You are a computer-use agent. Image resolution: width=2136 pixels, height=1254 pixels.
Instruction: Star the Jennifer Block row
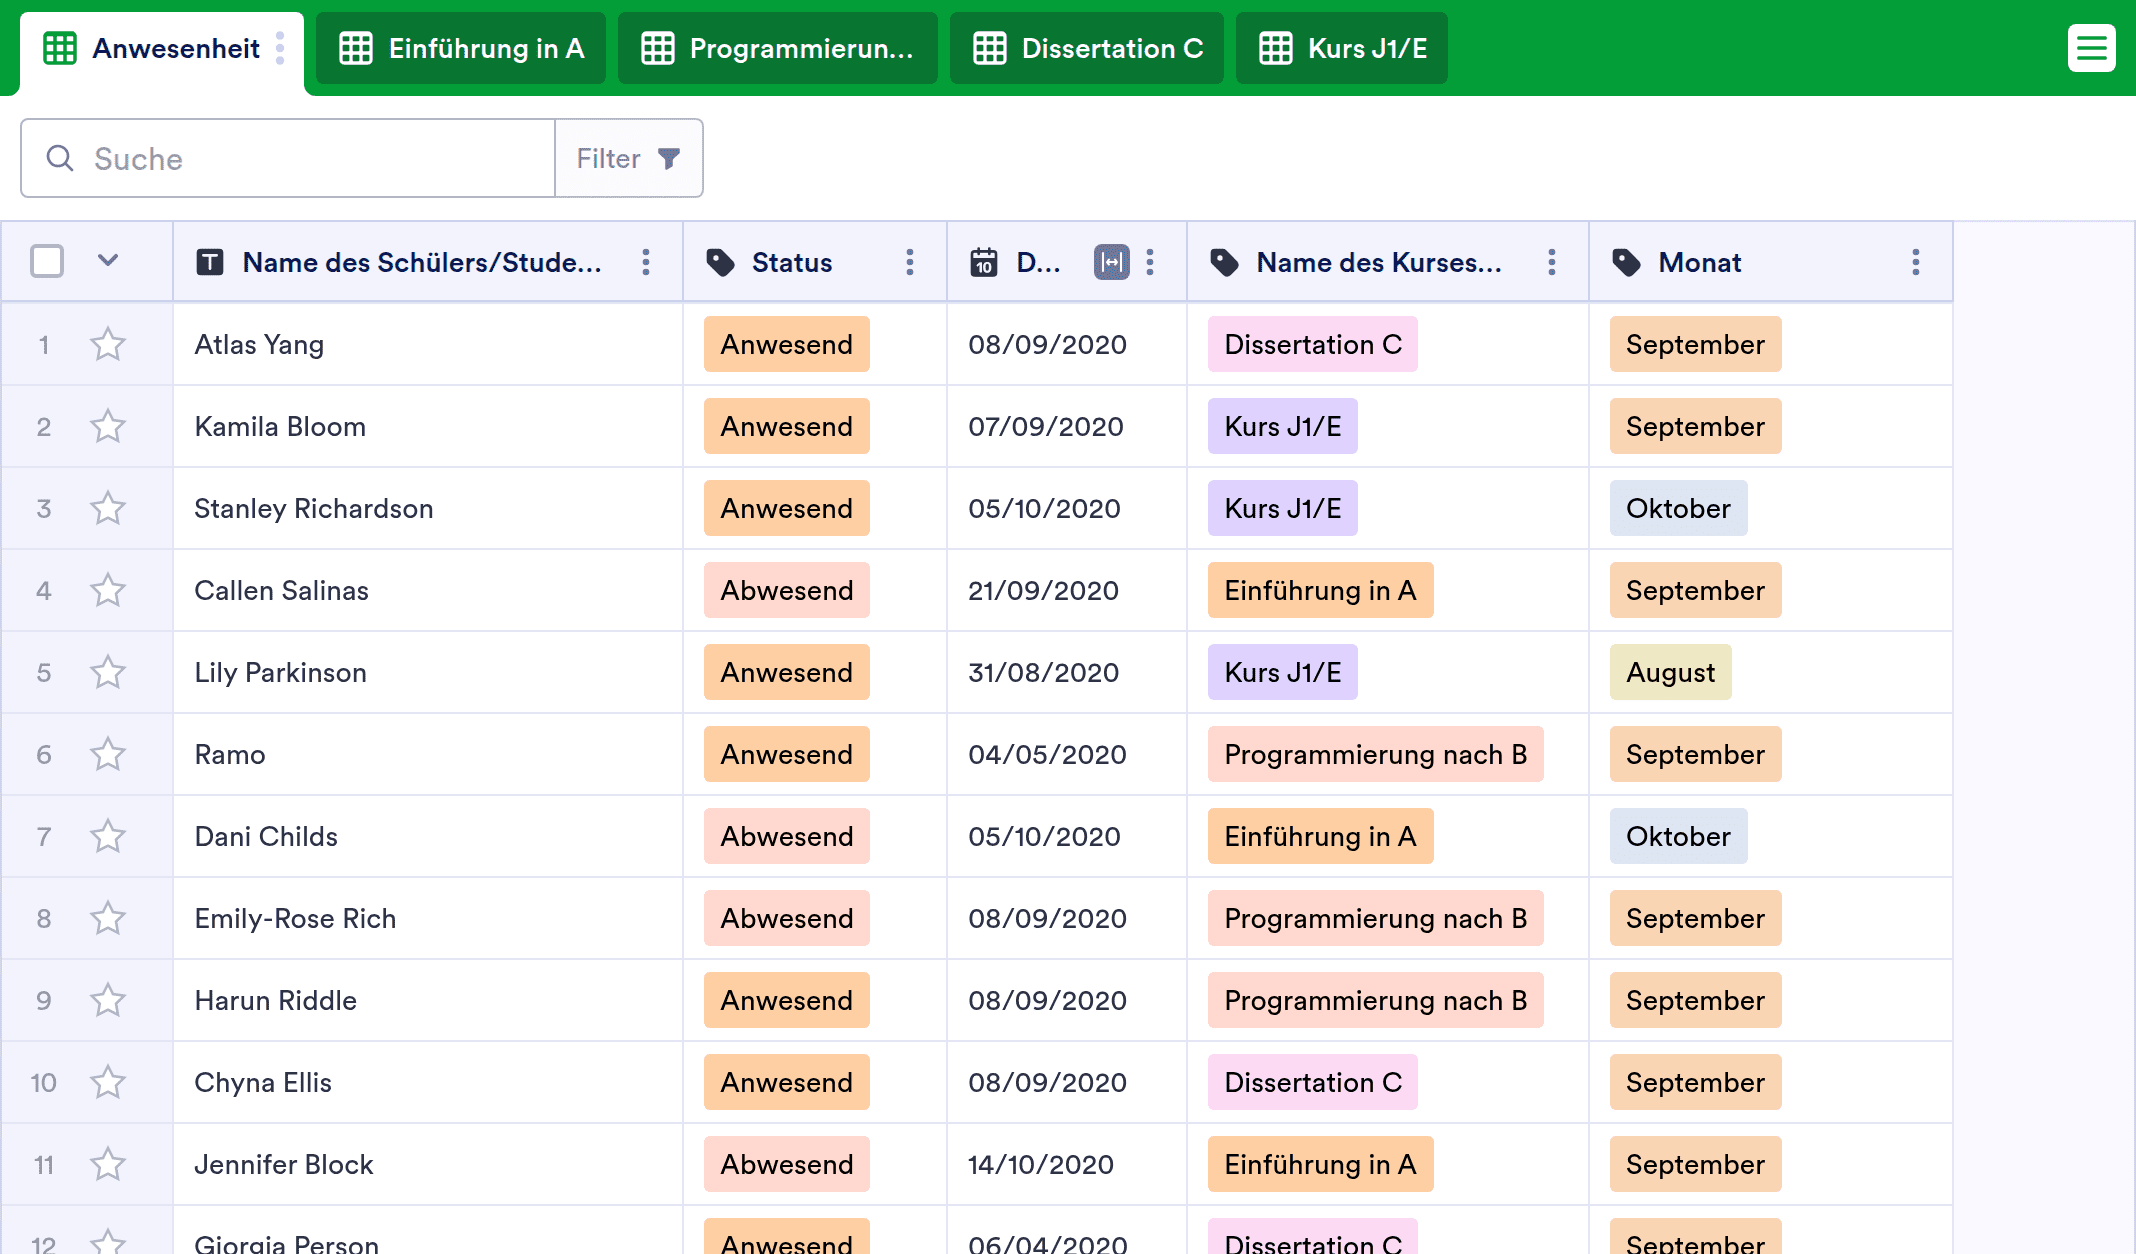108,1164
